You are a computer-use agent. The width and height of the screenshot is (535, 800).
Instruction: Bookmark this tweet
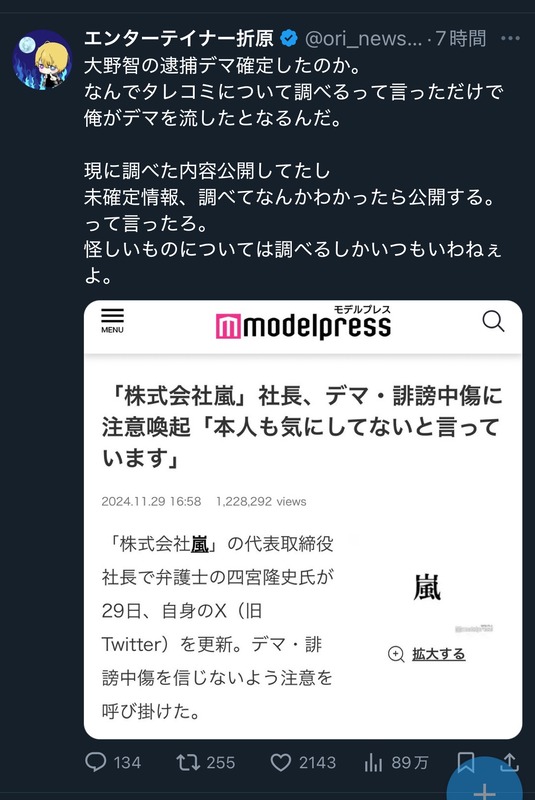(x=466, y=762)
